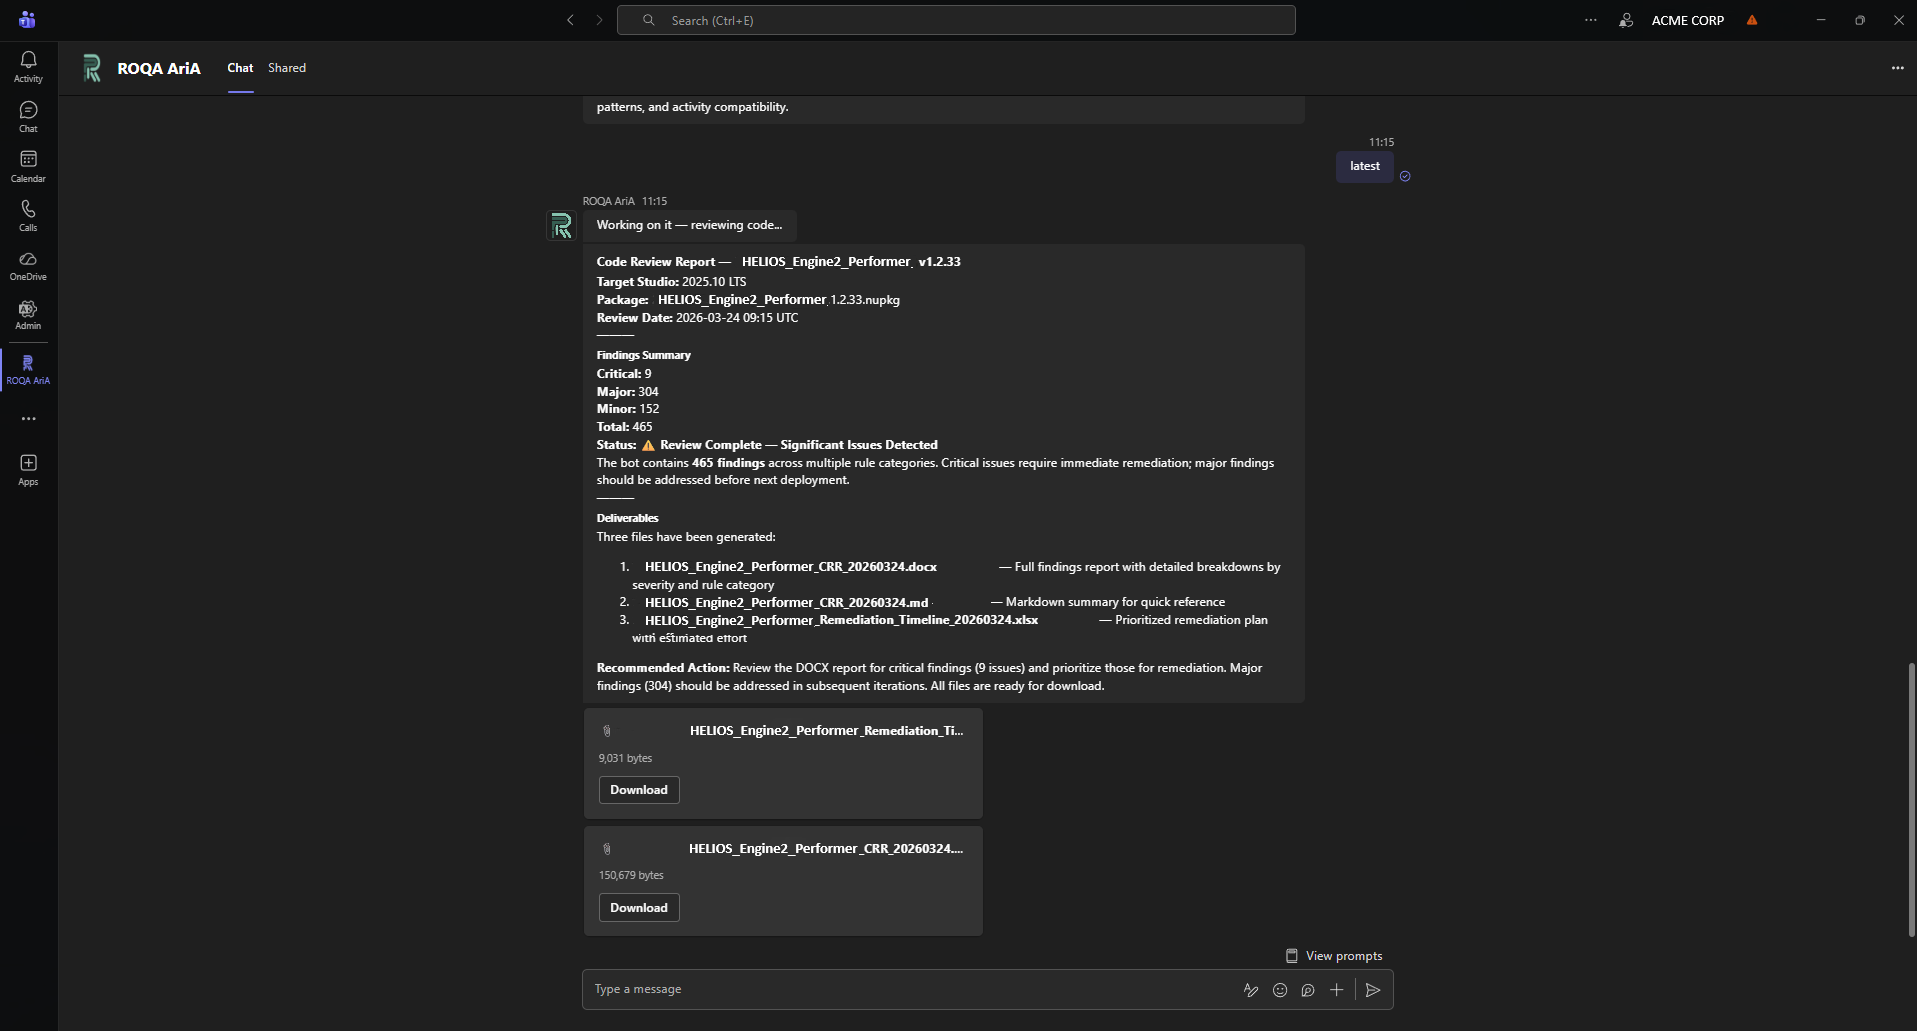Open Settings and more ellipsis in title bar
Screen dimensions: 1917x1031
coord(1591,20)
